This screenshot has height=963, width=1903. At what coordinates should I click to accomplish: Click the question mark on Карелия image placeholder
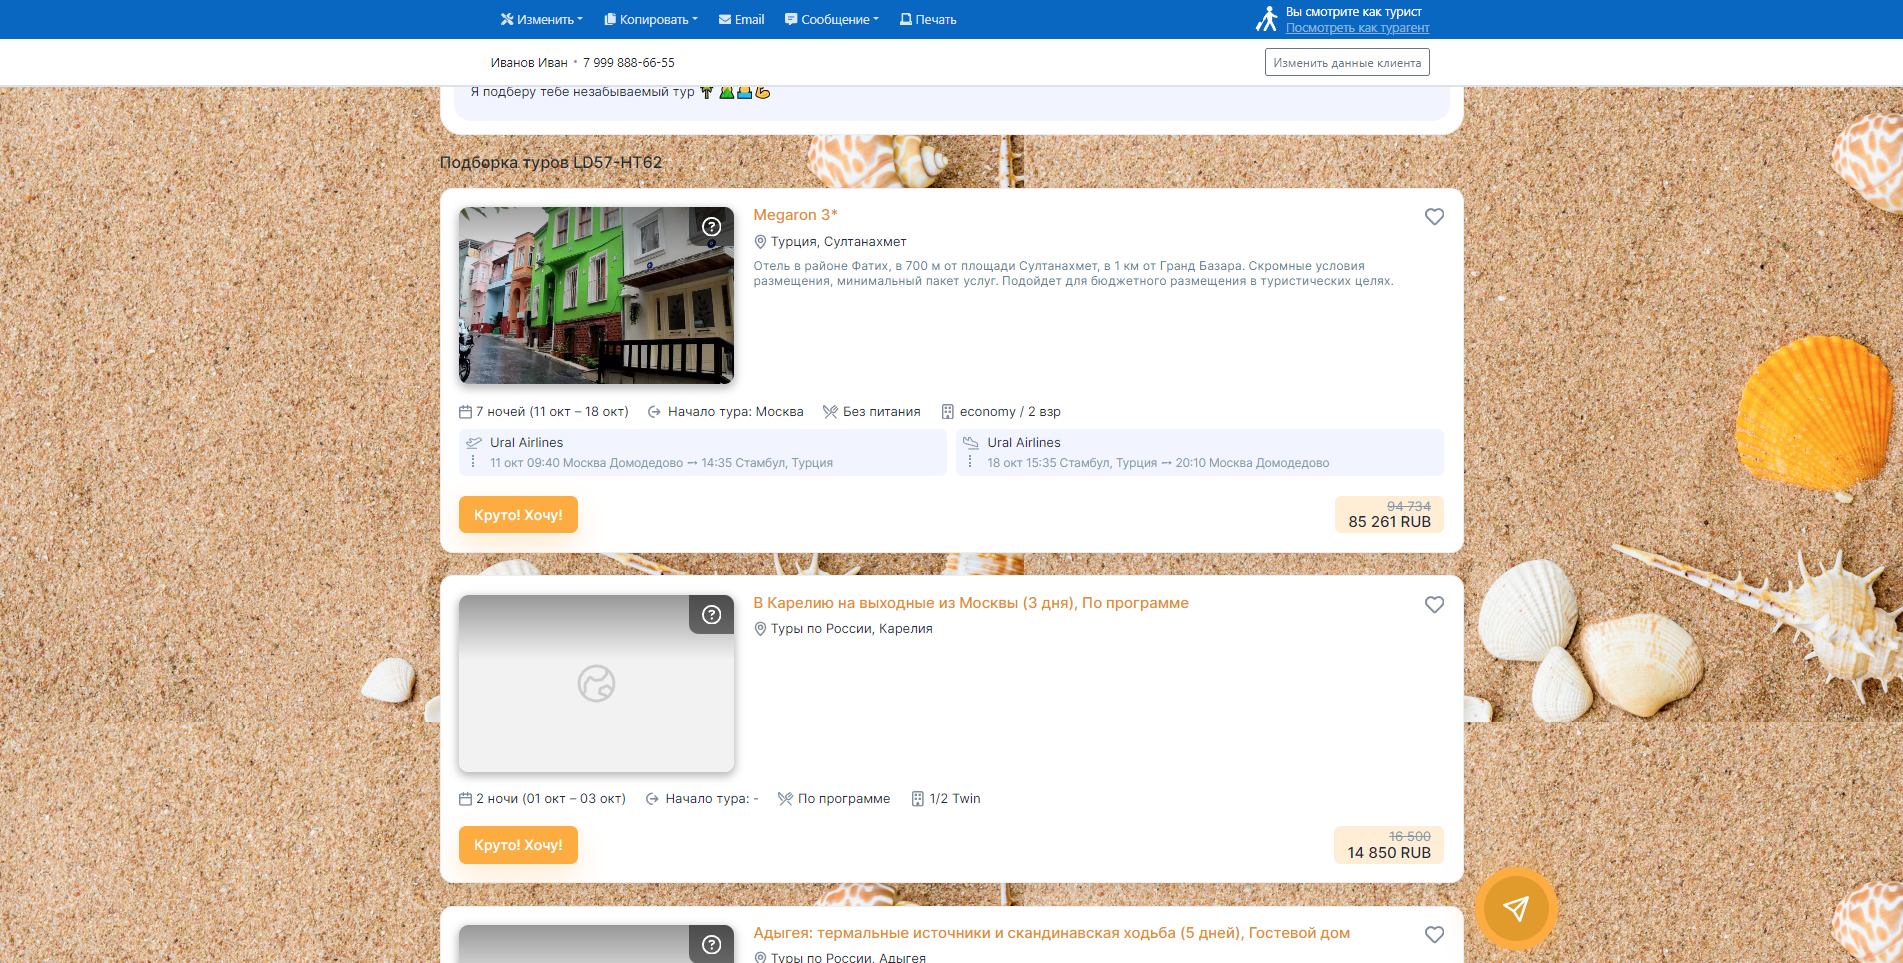[711, 614]
